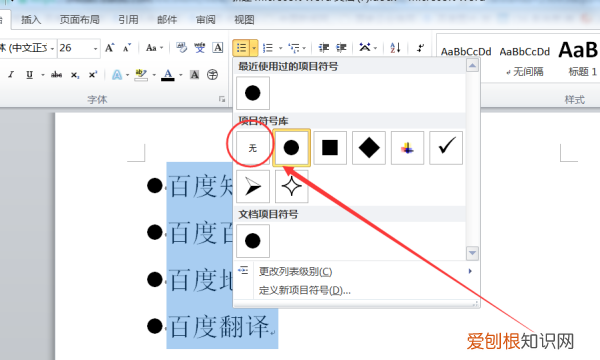Sort text with A-Z icon
This screenshot has height=360, width=600.
pos(395,48)
